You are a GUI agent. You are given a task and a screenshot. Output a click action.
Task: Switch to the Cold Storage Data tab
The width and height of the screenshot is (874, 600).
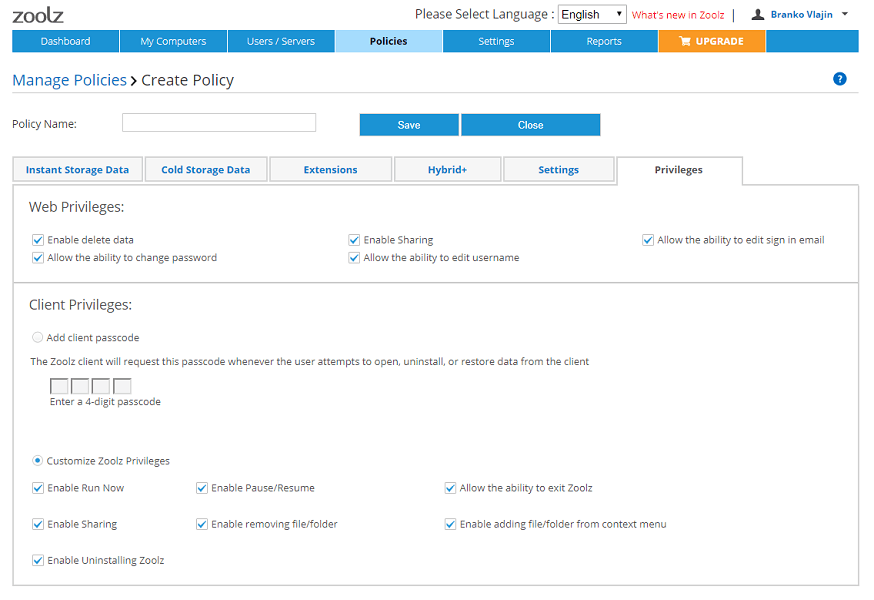206,170
